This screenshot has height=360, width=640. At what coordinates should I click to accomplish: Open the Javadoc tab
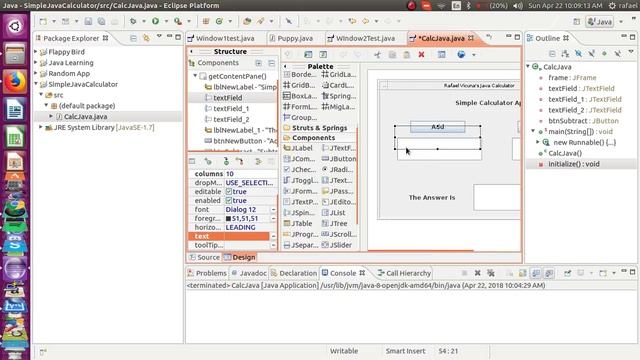coord(249,273)
